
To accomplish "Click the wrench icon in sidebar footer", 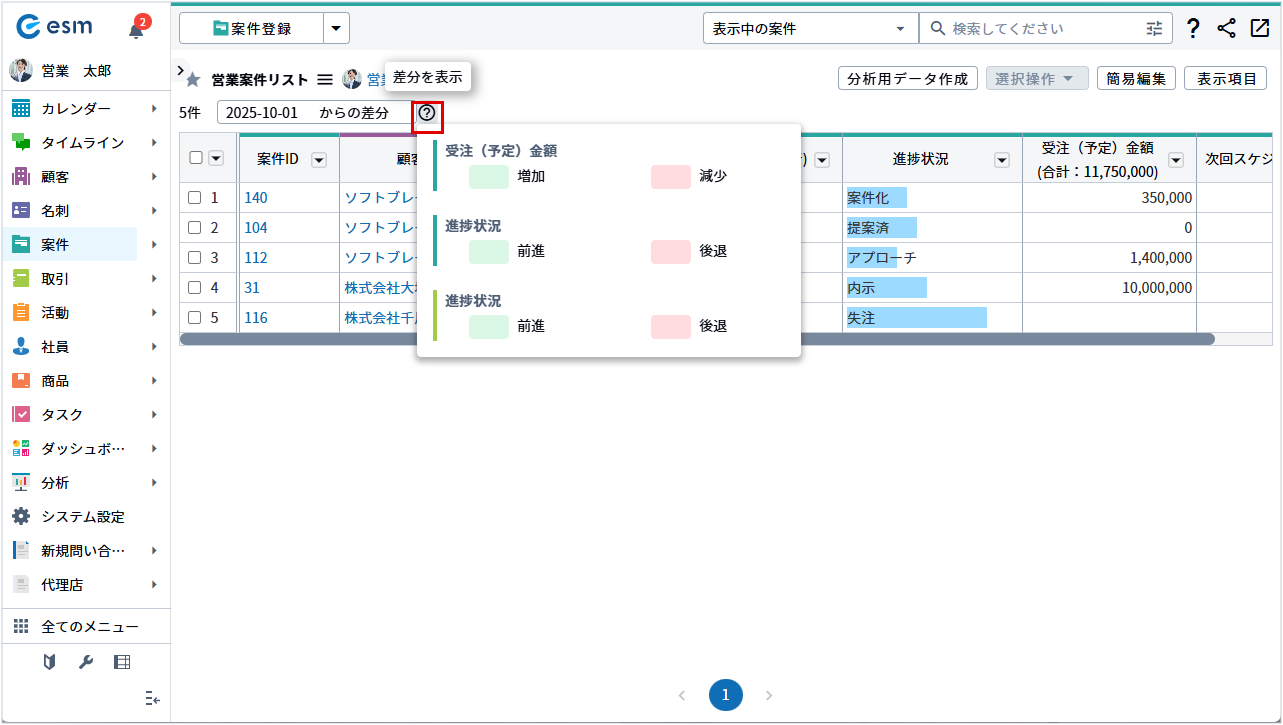I will tap(86, 662).
